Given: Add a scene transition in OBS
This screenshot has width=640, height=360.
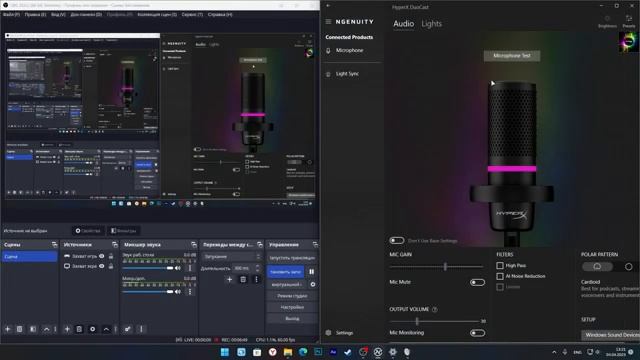Looking at the screenshot, I should tap(229, 280).
